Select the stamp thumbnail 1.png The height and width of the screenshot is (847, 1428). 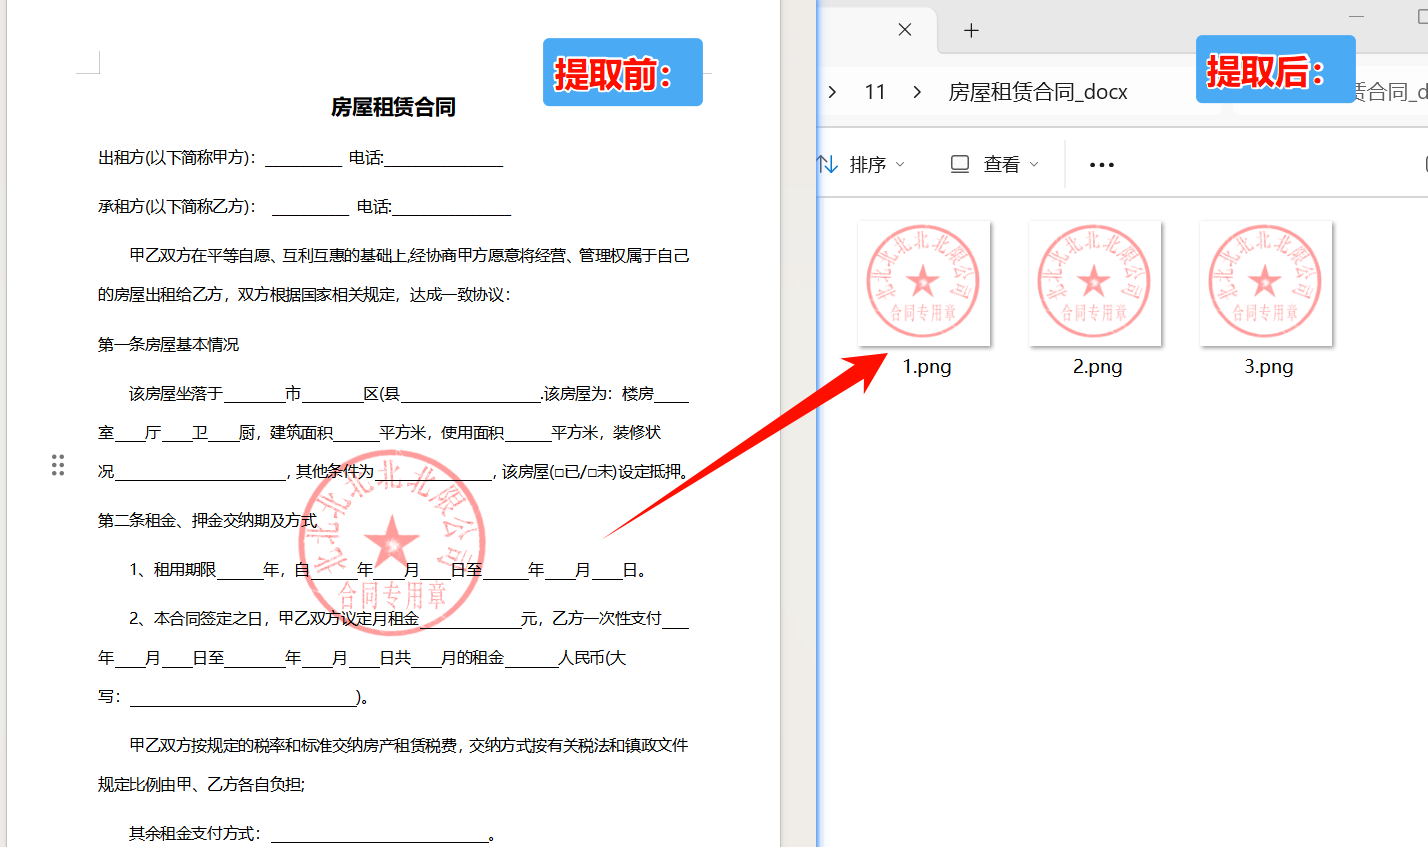pyautogui.click(x=924, y=283)
